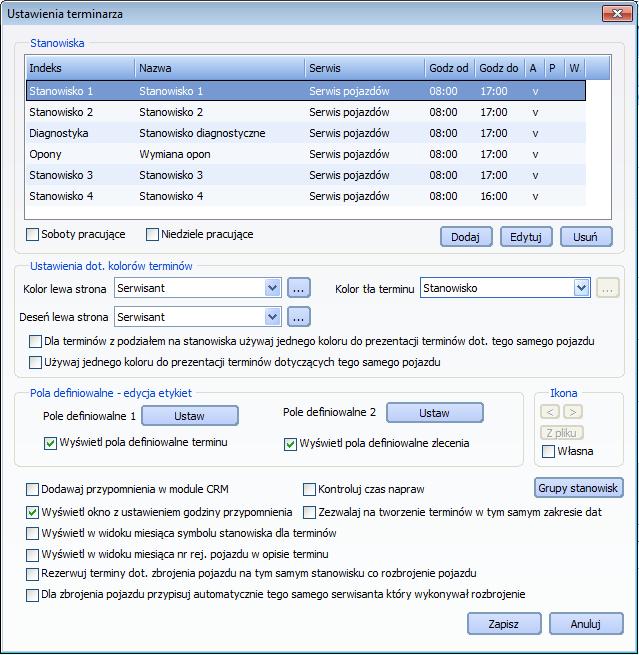Click the previous icon arrow in the Ikona group
The image size is (639, 655).
pyautogui.click(x=550, y=412)
